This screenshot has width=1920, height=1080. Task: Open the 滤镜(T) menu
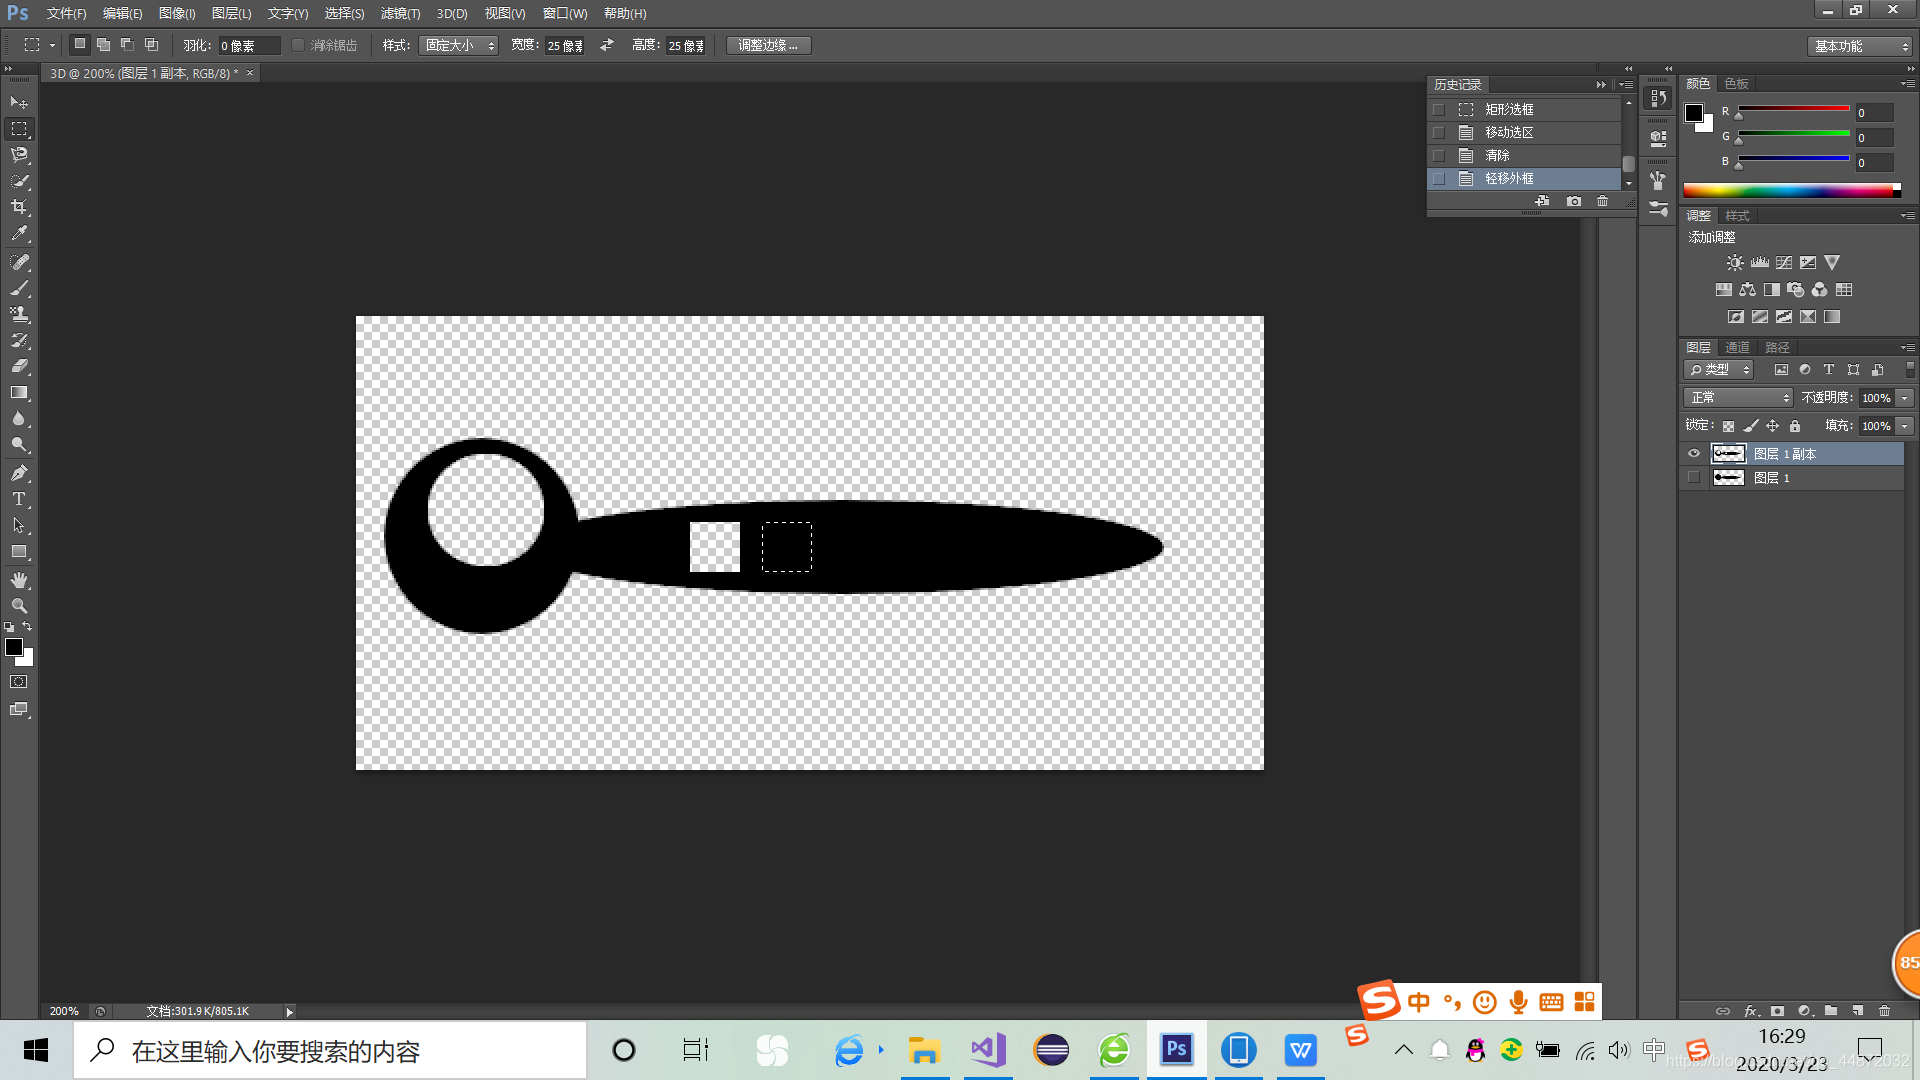pos(400,13)
